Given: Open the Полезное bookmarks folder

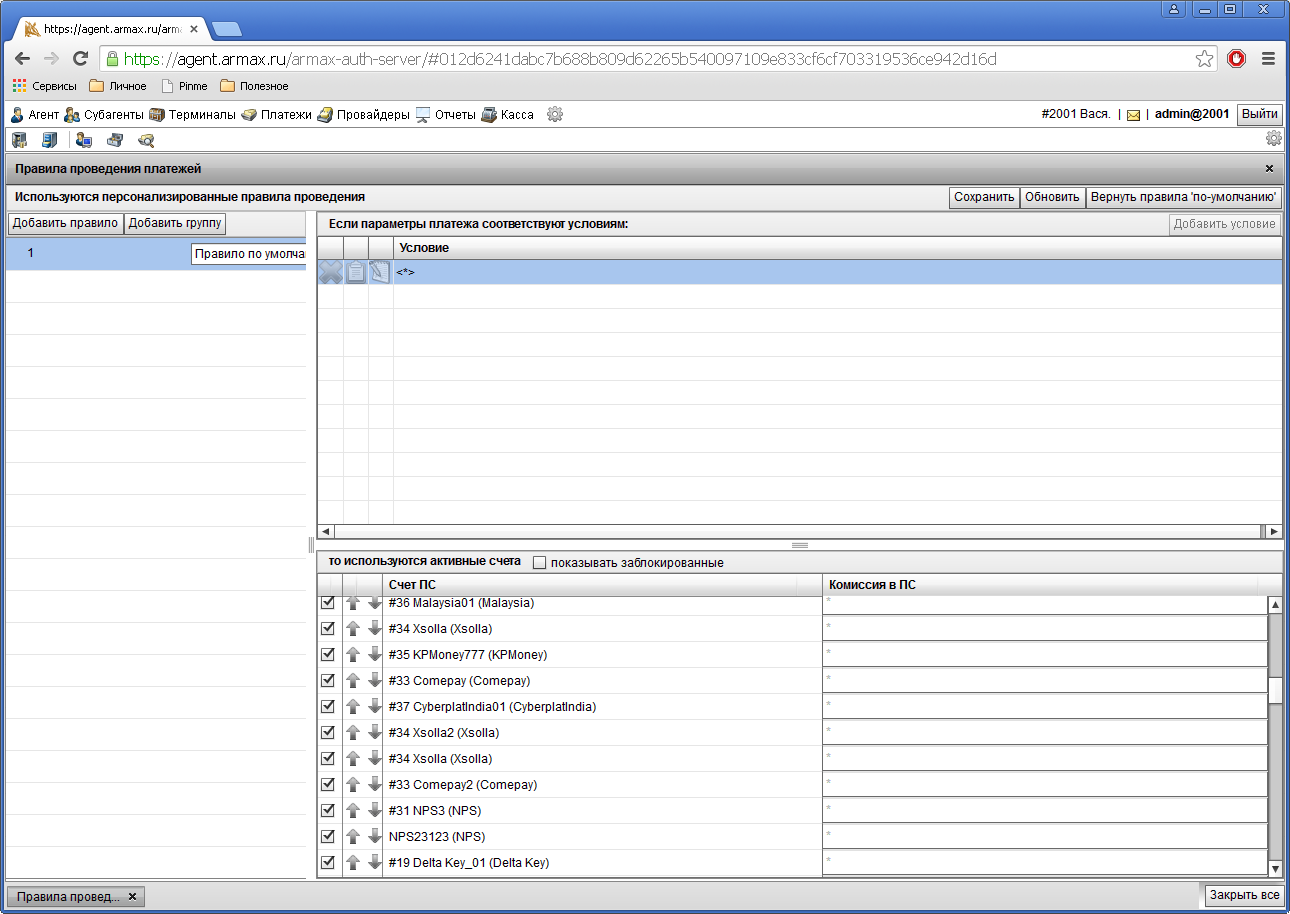Looking at the screenshot, I should tap(254, 86).
